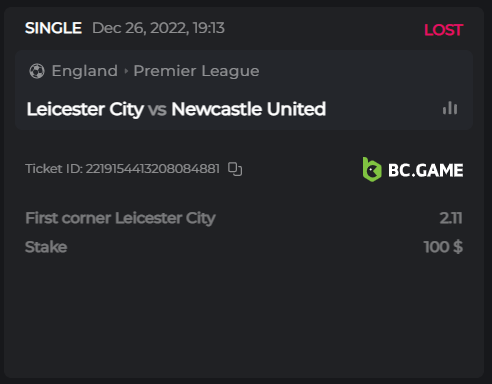Screen dimensions: 492x384
Task: Click the 100 $ stake amount
Action: point(443,247)
